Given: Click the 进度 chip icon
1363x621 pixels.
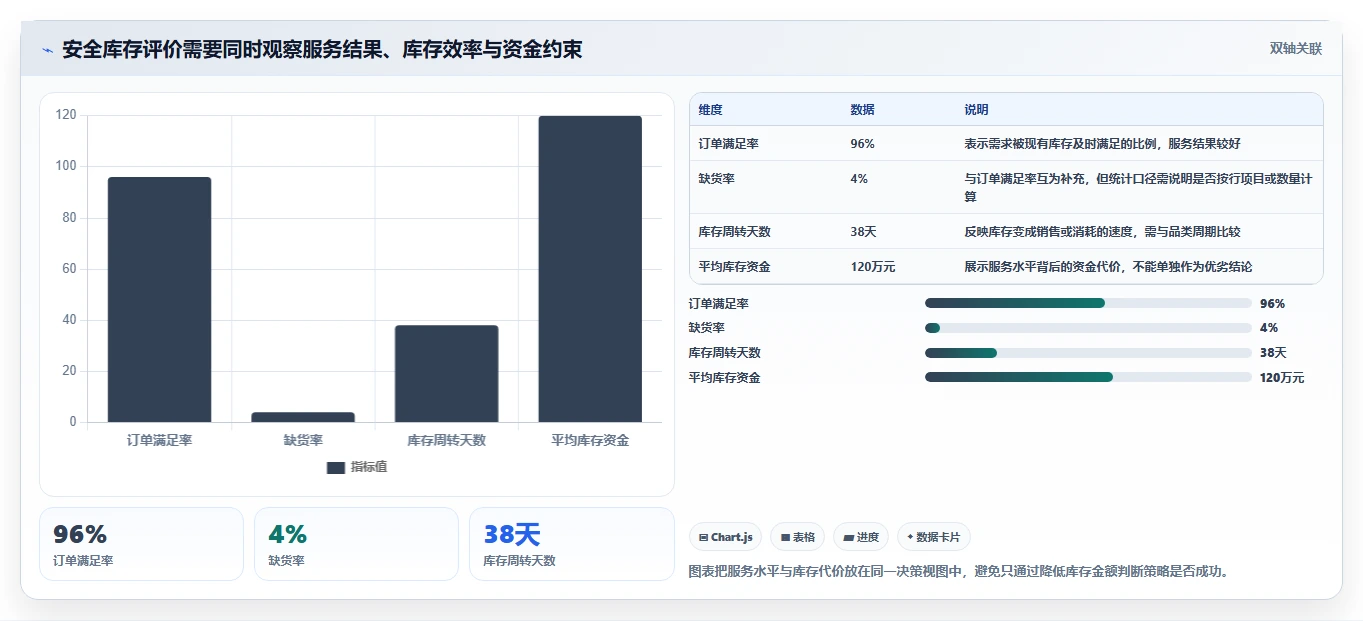Looking at the screenshot, I should tap(848, 537).
